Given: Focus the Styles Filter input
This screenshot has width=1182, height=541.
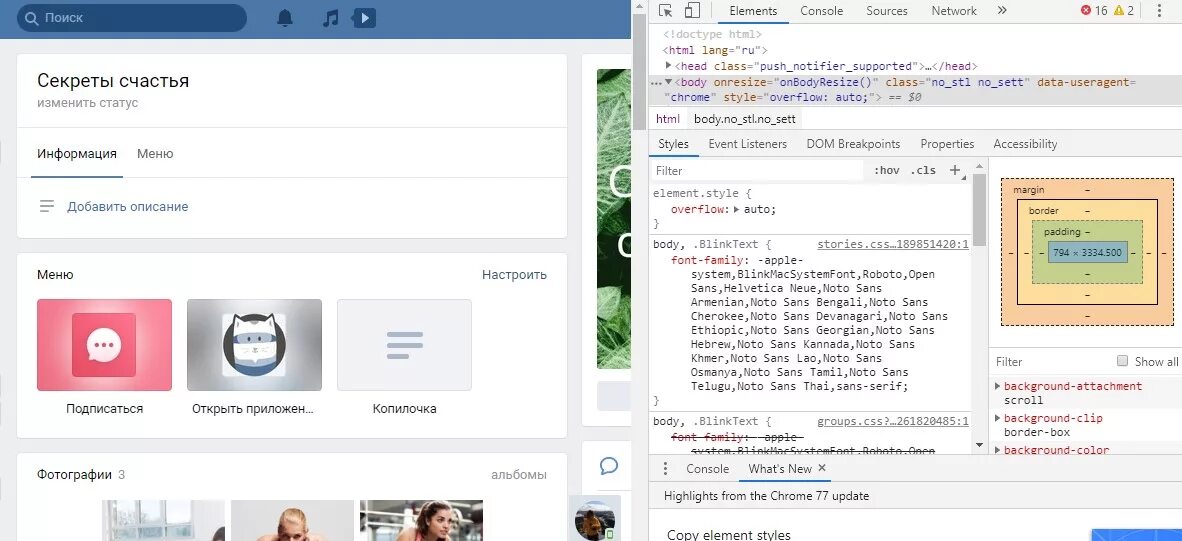Looking at the screenshot, I should (x=757, y=170).
